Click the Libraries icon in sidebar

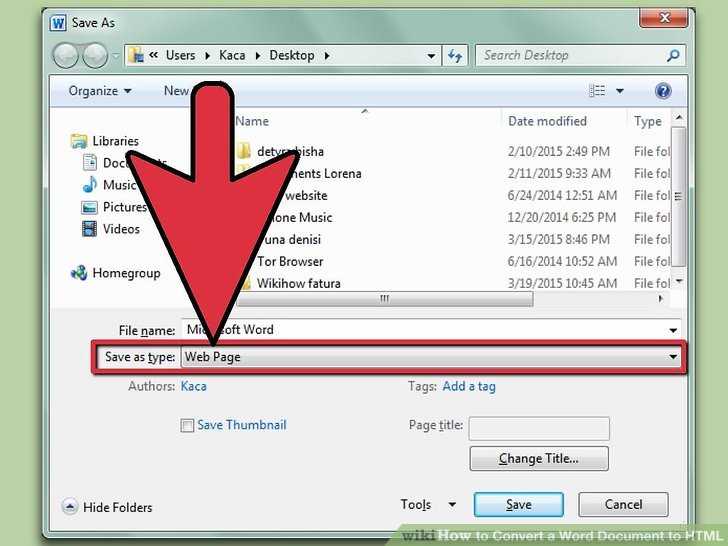79,141
